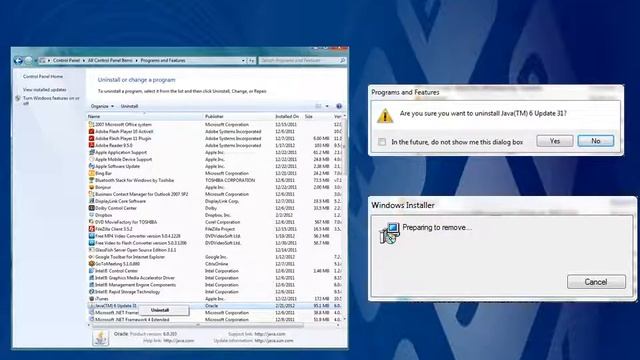640x360 pixels.
Task: Check 'In the future, do not show' checkbox
Action: tap(382, 142)
